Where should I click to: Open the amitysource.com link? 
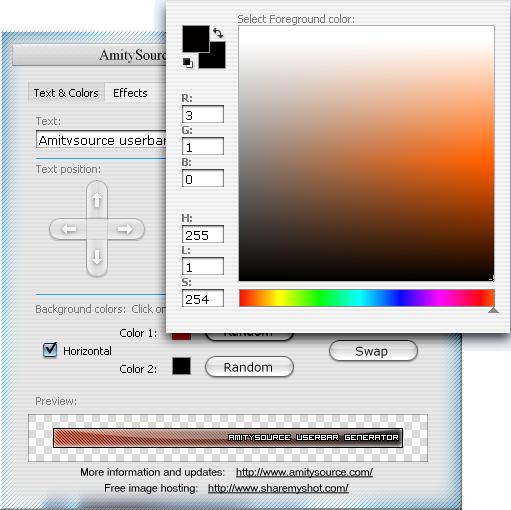304,472
